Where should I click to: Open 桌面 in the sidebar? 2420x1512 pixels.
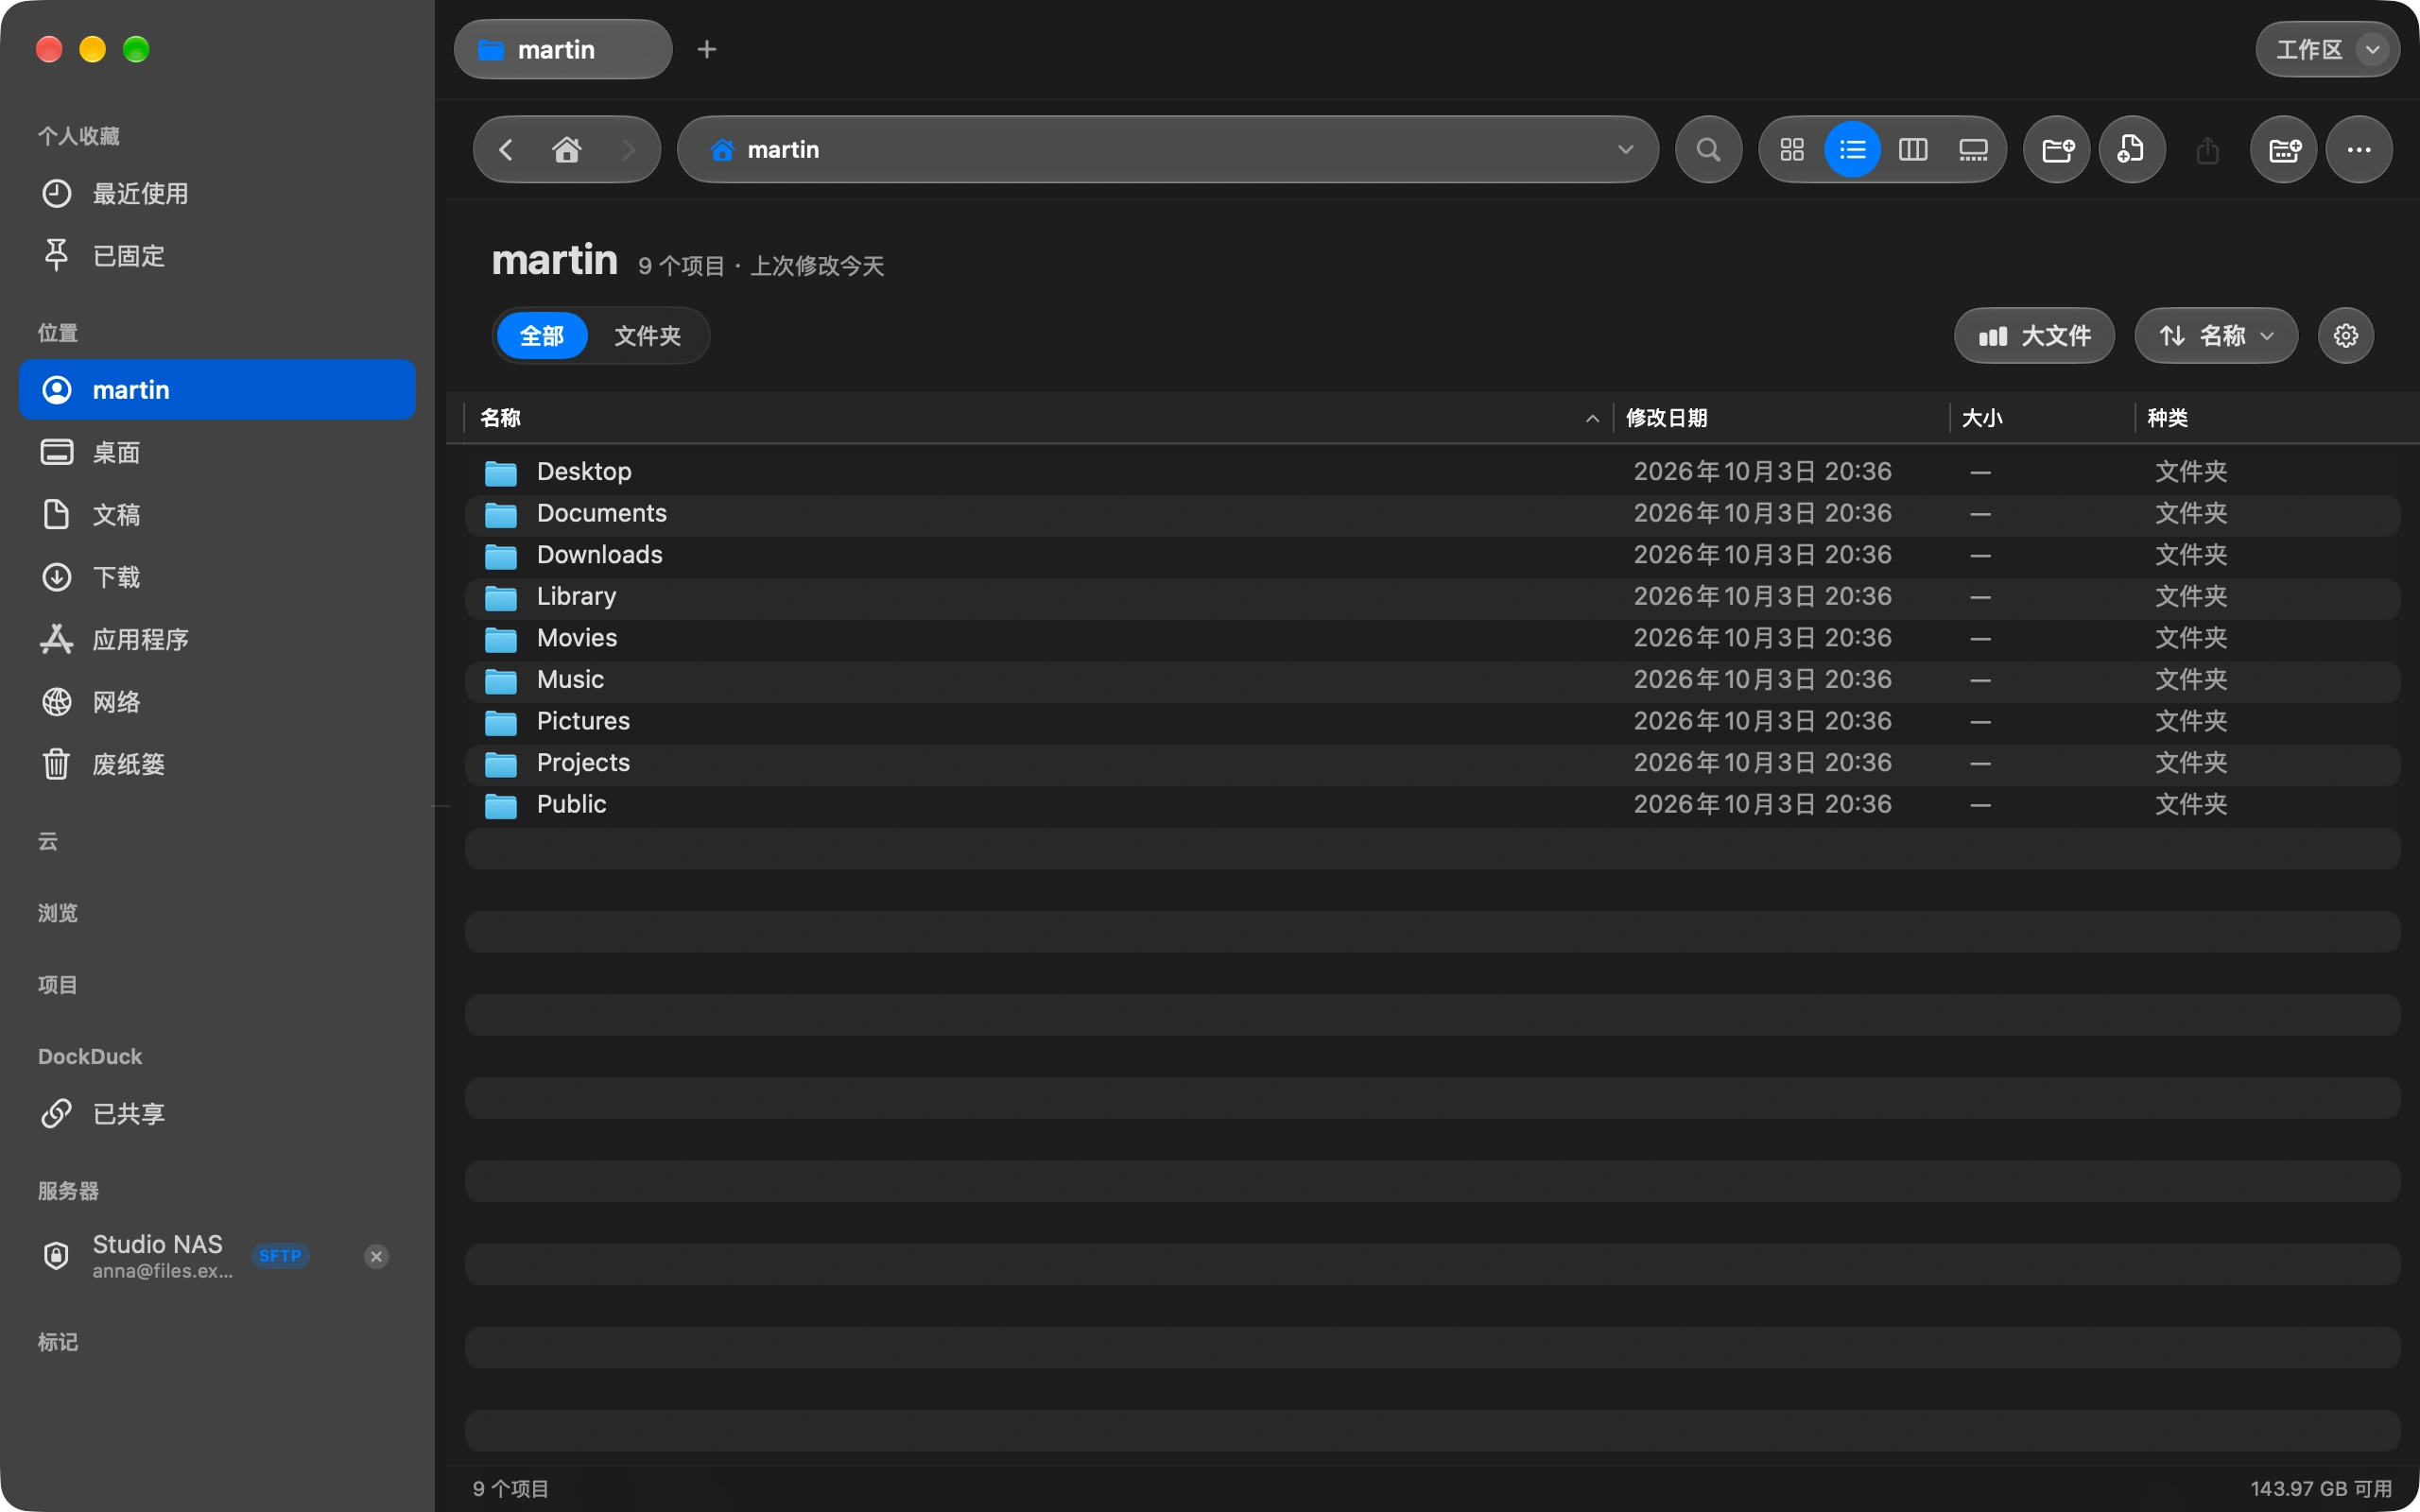click(x=217, y=453)
